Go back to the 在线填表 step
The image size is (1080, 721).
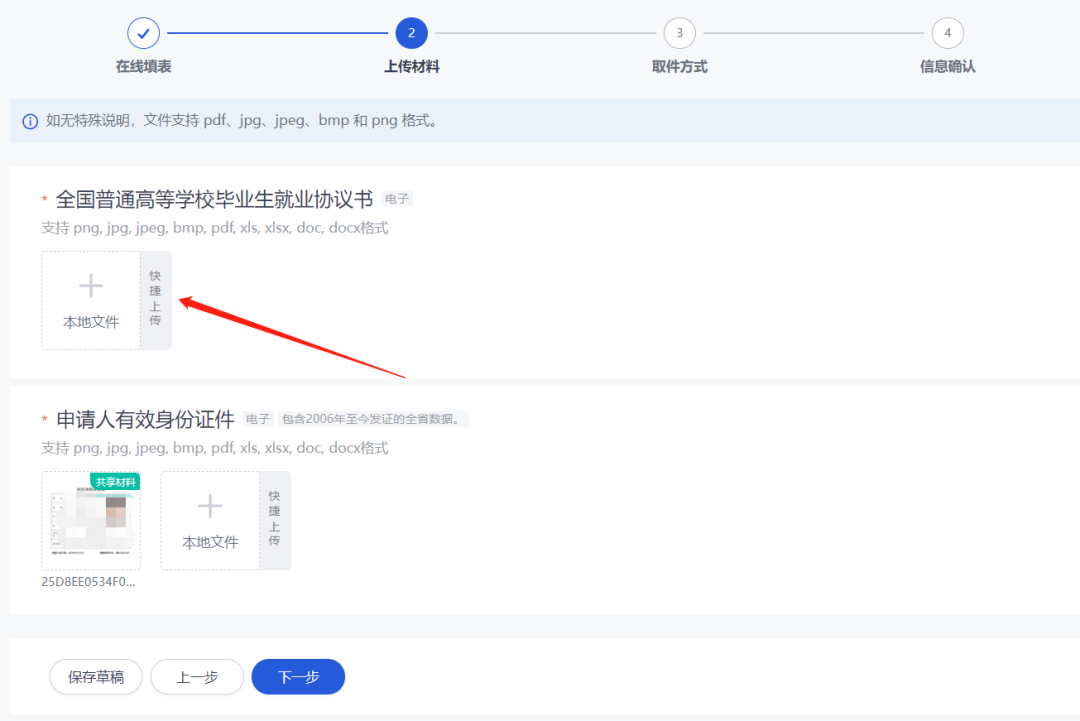pyautogui.click(x=143, y=66)
